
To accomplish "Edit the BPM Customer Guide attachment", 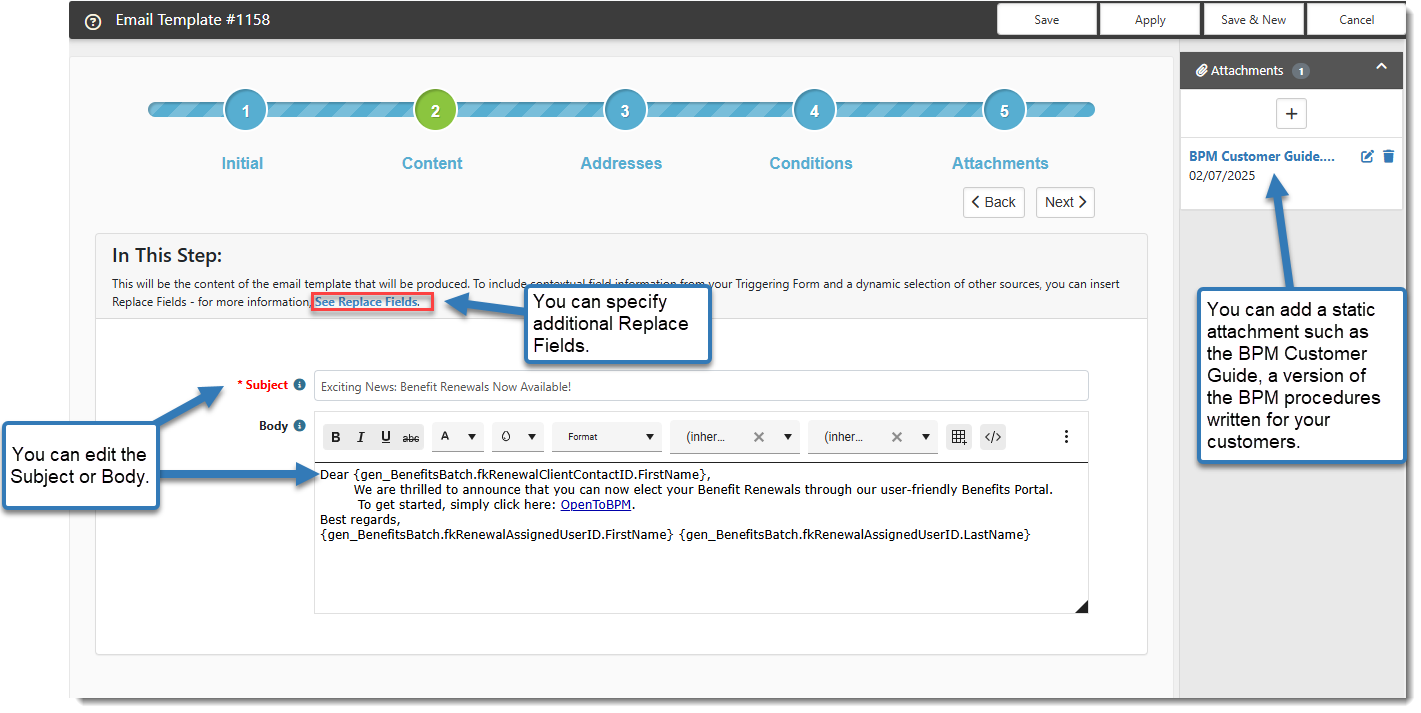I will point(1367,157).
